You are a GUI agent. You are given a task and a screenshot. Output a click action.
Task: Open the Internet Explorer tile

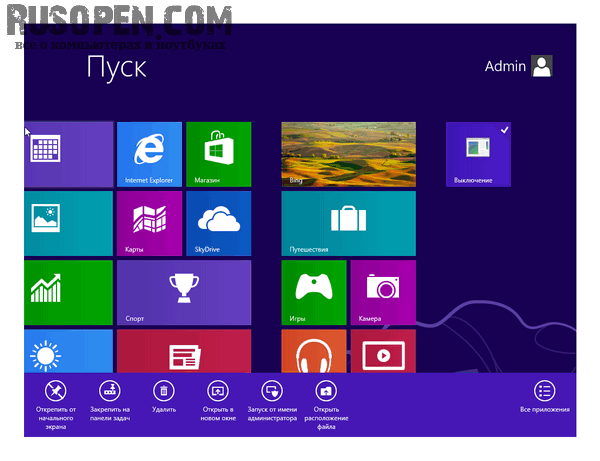pos(149,154)
